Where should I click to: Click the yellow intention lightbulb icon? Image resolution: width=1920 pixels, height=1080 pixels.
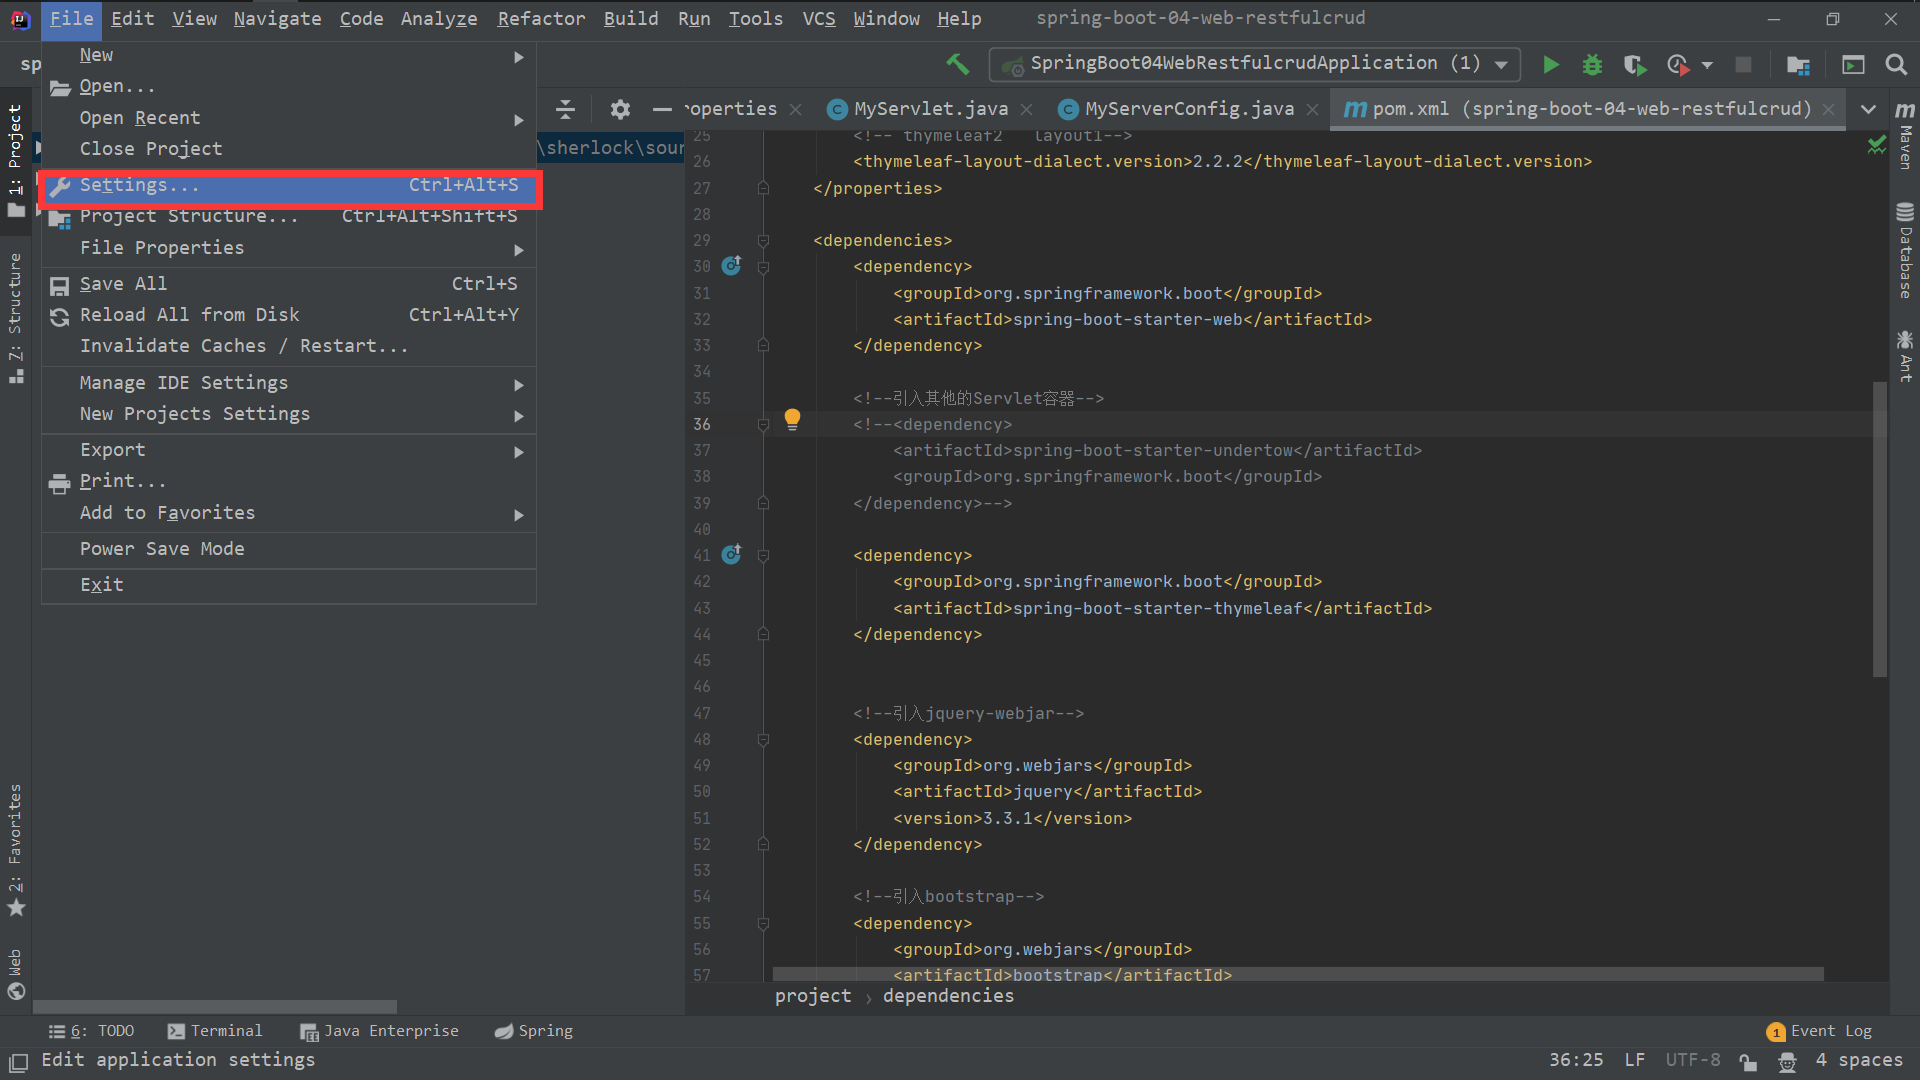point(792,418)
